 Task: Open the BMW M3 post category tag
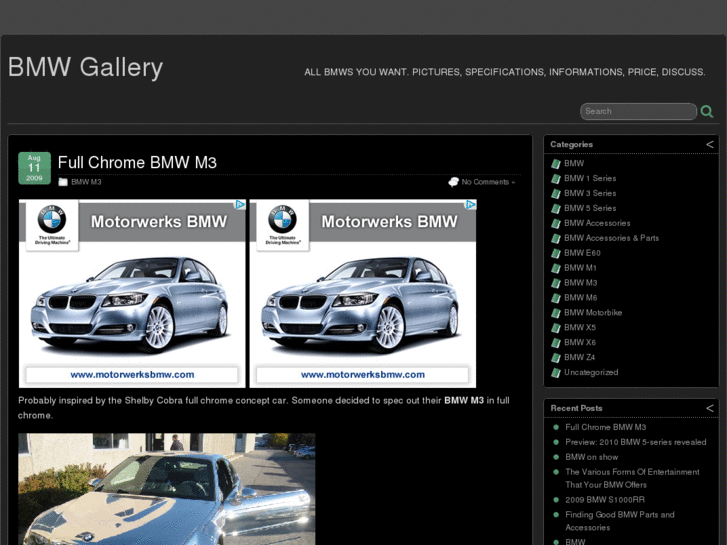click(x=86, y=182)
